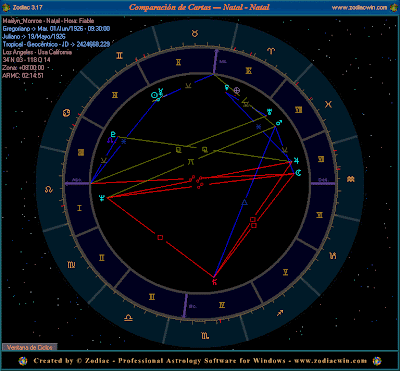The height and width of the screenshot is (371, 400).
Task: Select the Libra scales symbol
Action: click(x=128, y=318)
